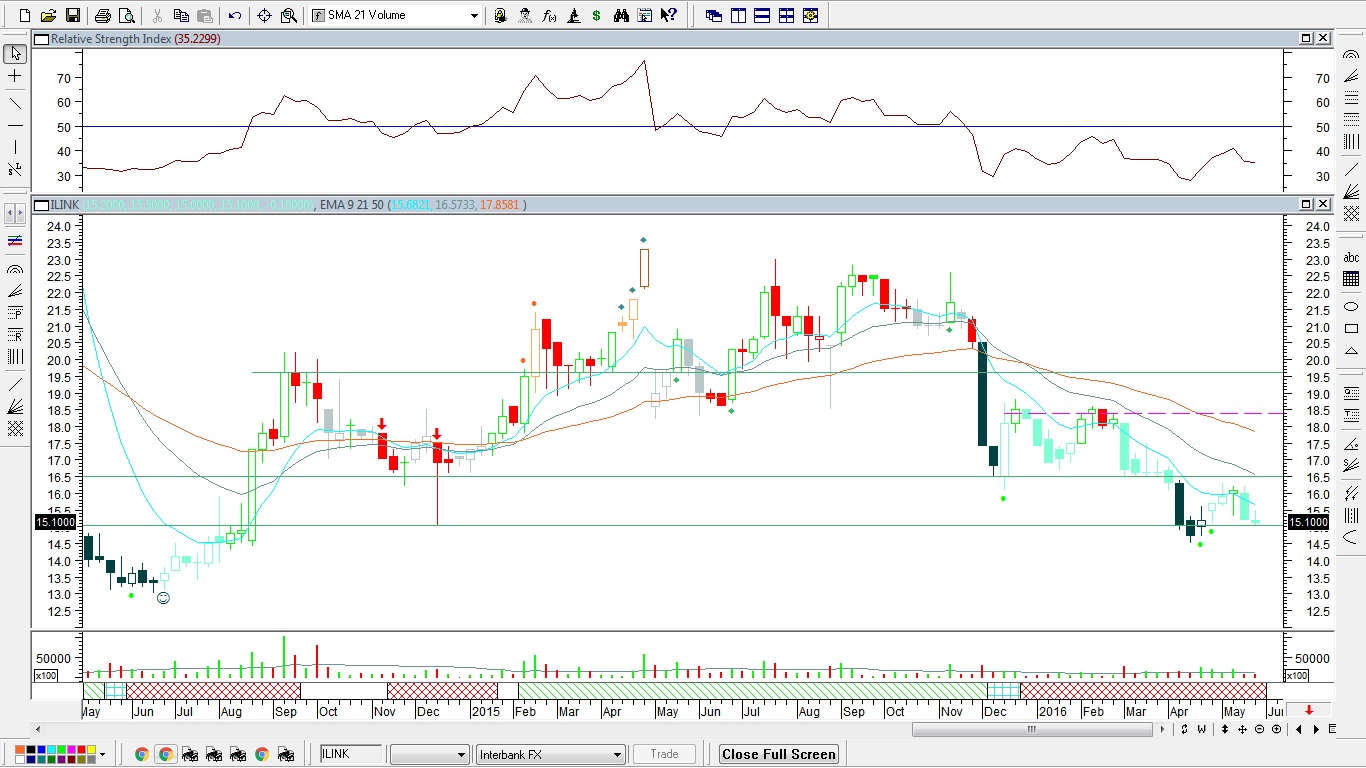Image resolution: width=1366 pixels, height=768 pixels.
Task: Click the red down arrow button at bottom right
Action: [x=1309, y=710]
